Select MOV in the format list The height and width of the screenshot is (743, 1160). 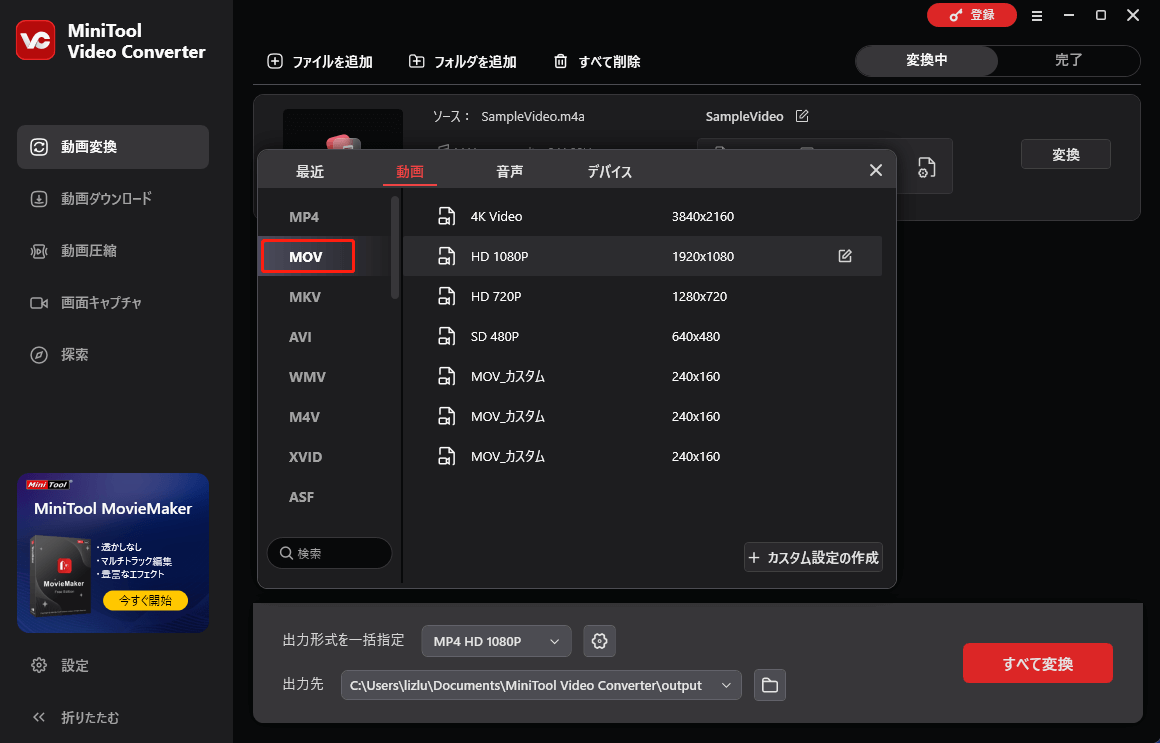click(x=306, y=257)
